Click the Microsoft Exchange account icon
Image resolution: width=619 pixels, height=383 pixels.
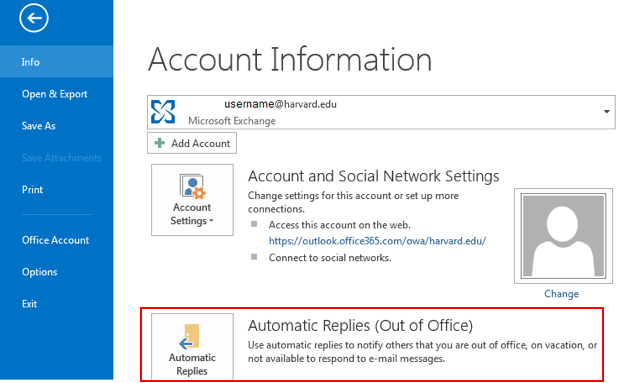coord(163,112)
